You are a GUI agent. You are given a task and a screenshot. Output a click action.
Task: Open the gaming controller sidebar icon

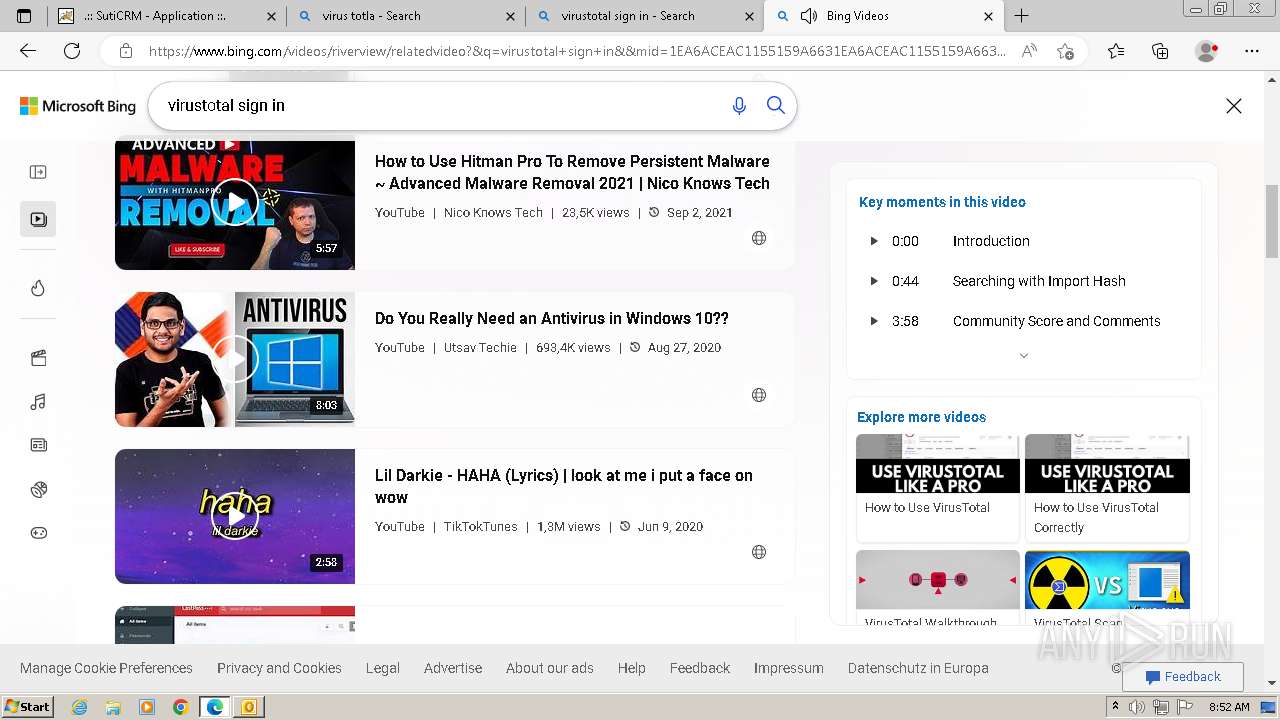(x=38, y=533)
